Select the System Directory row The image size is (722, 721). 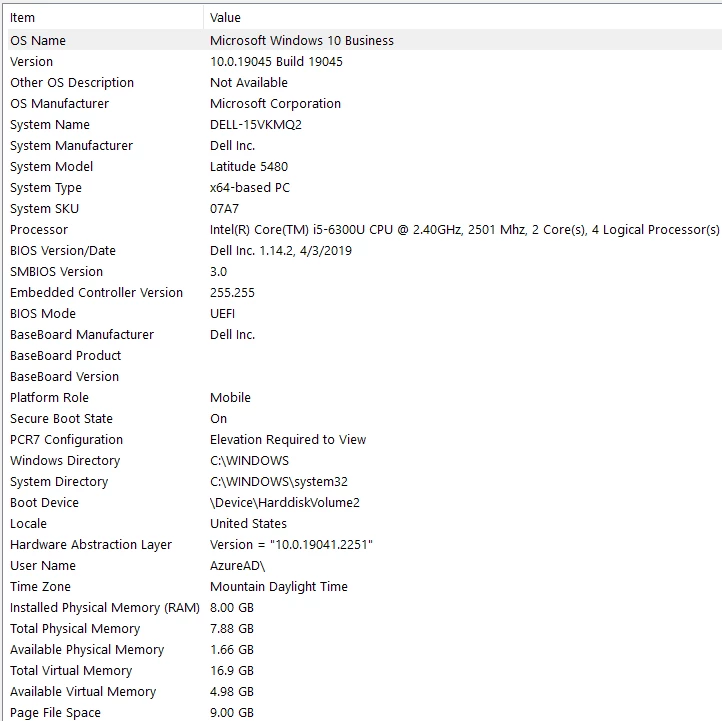(x=59, y=482)
